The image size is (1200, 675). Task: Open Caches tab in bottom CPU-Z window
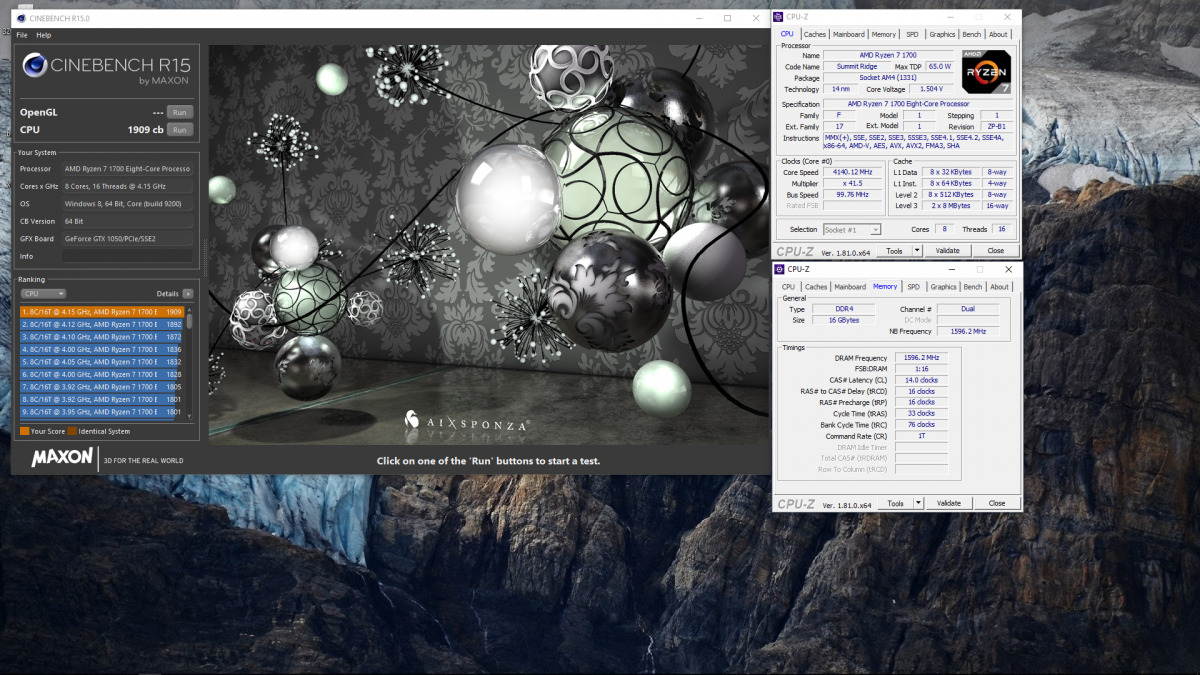816,287
